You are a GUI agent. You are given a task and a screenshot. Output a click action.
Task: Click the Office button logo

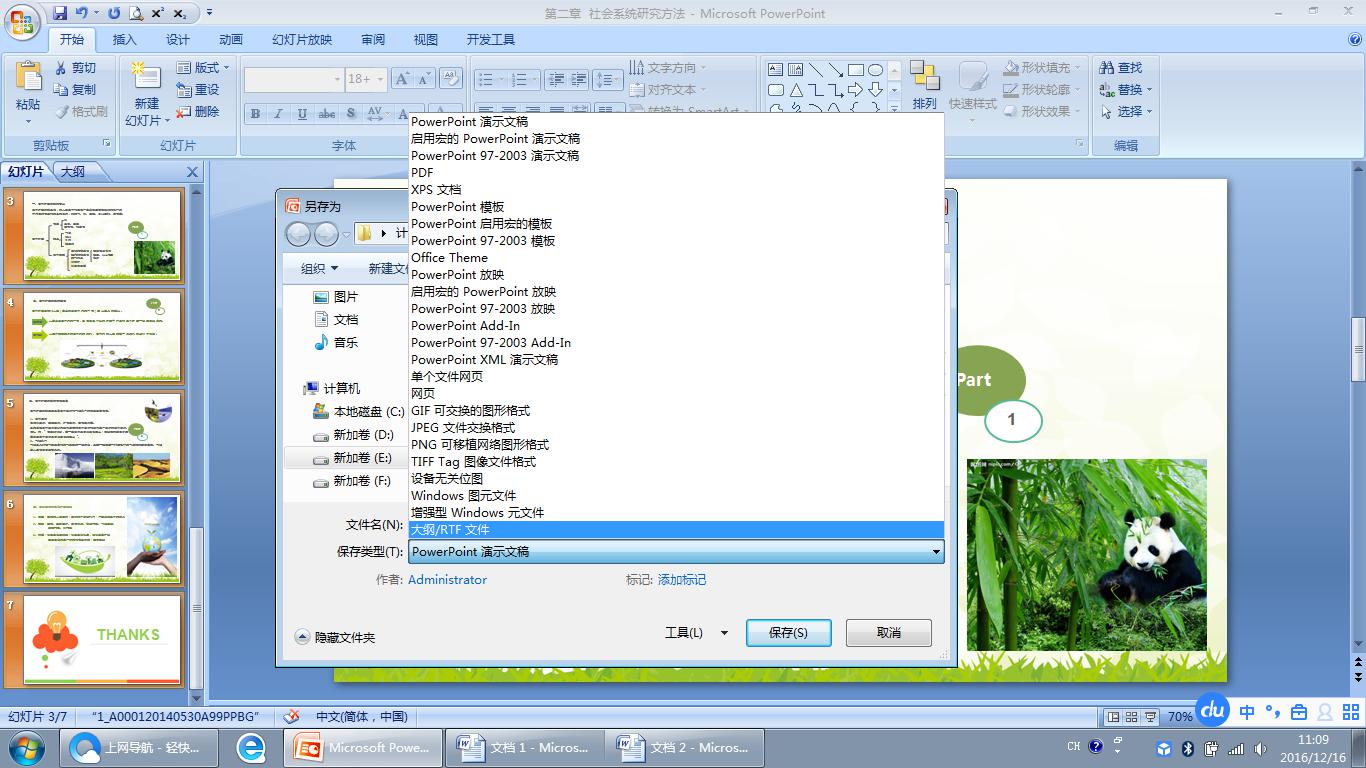pos(21,21)
